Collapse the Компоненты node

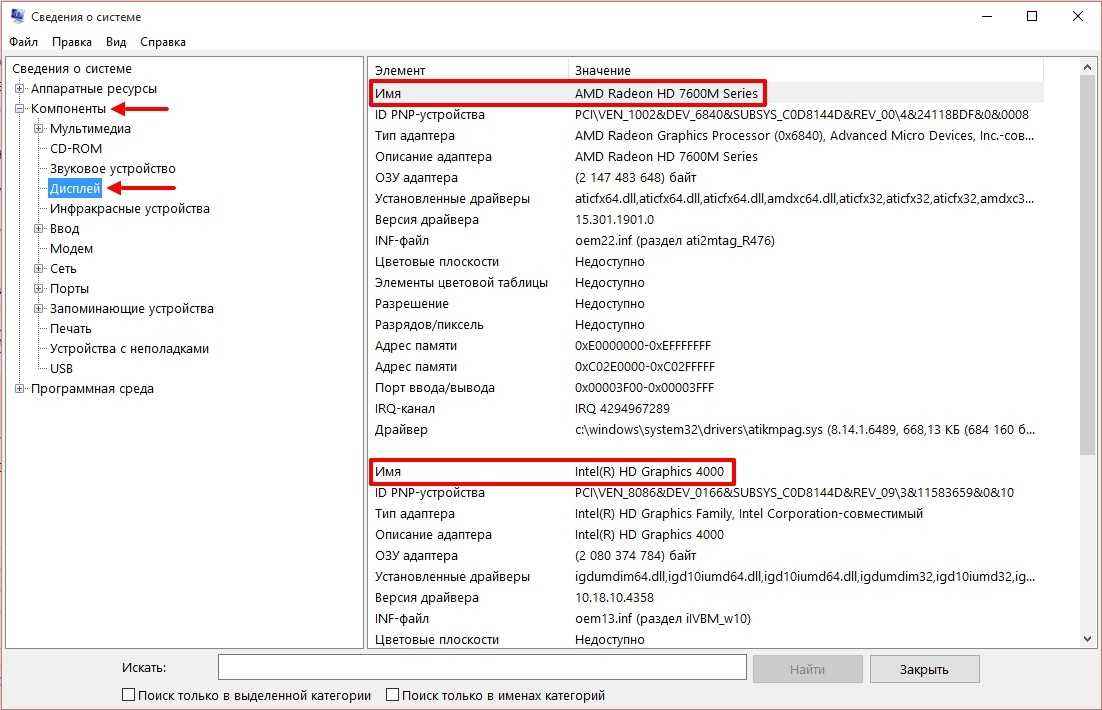pyautogui.click(x=20, y=108)
